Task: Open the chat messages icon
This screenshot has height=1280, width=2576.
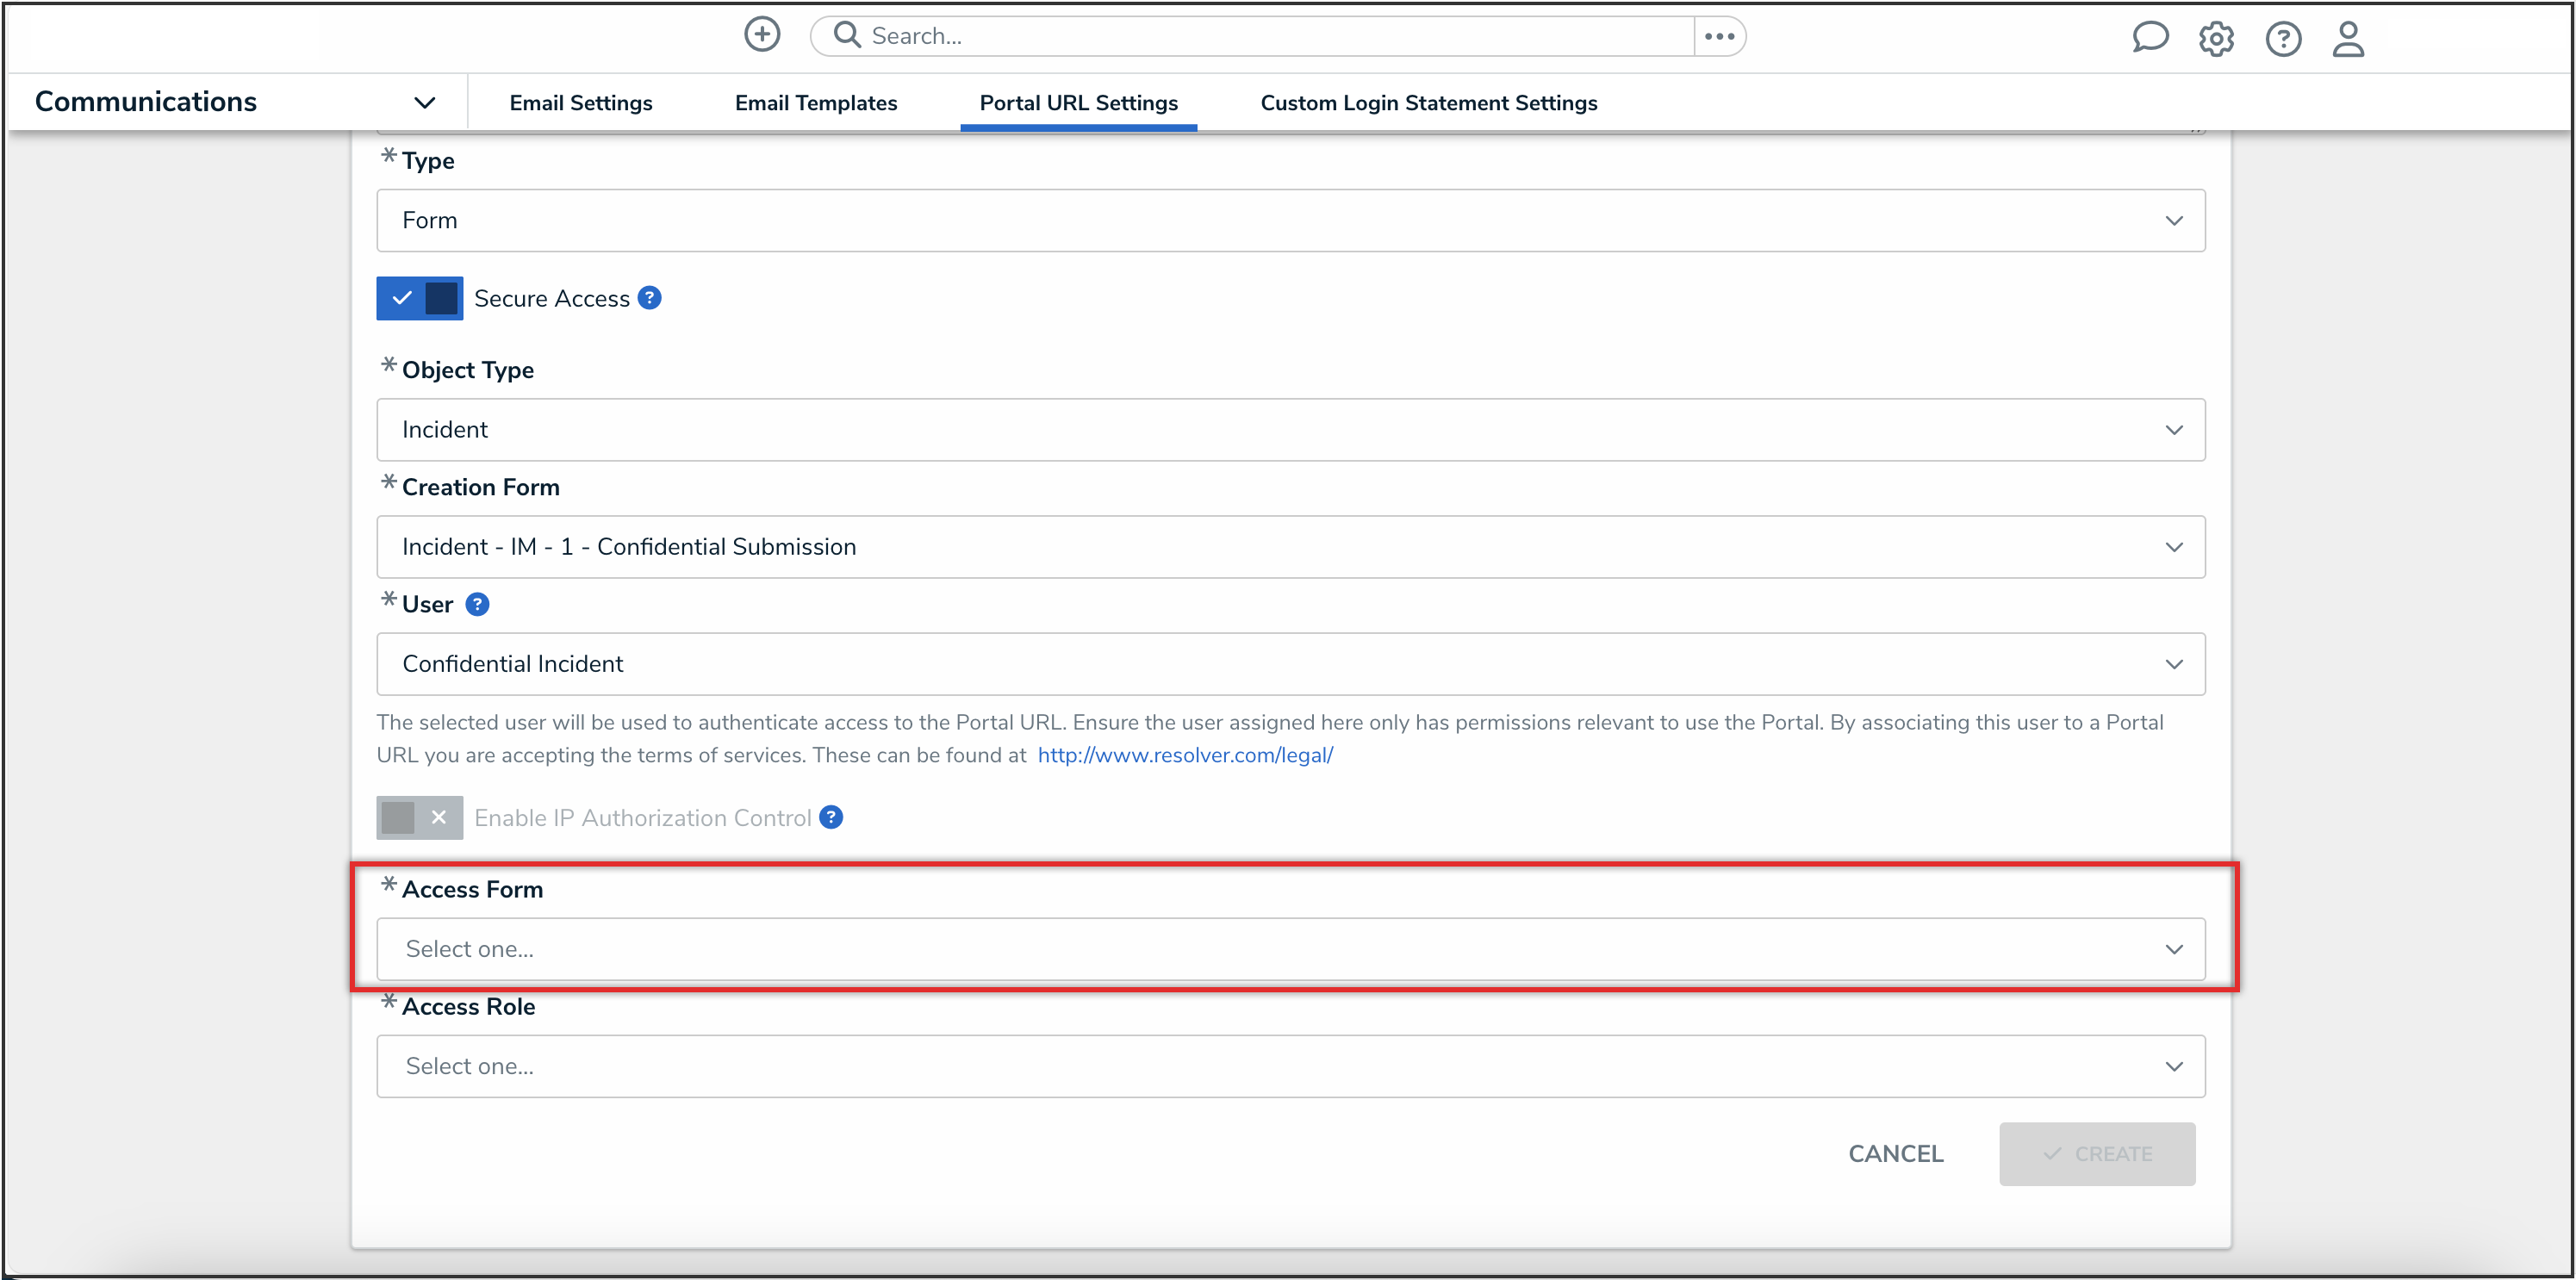Action: (x=2149, y=38)
